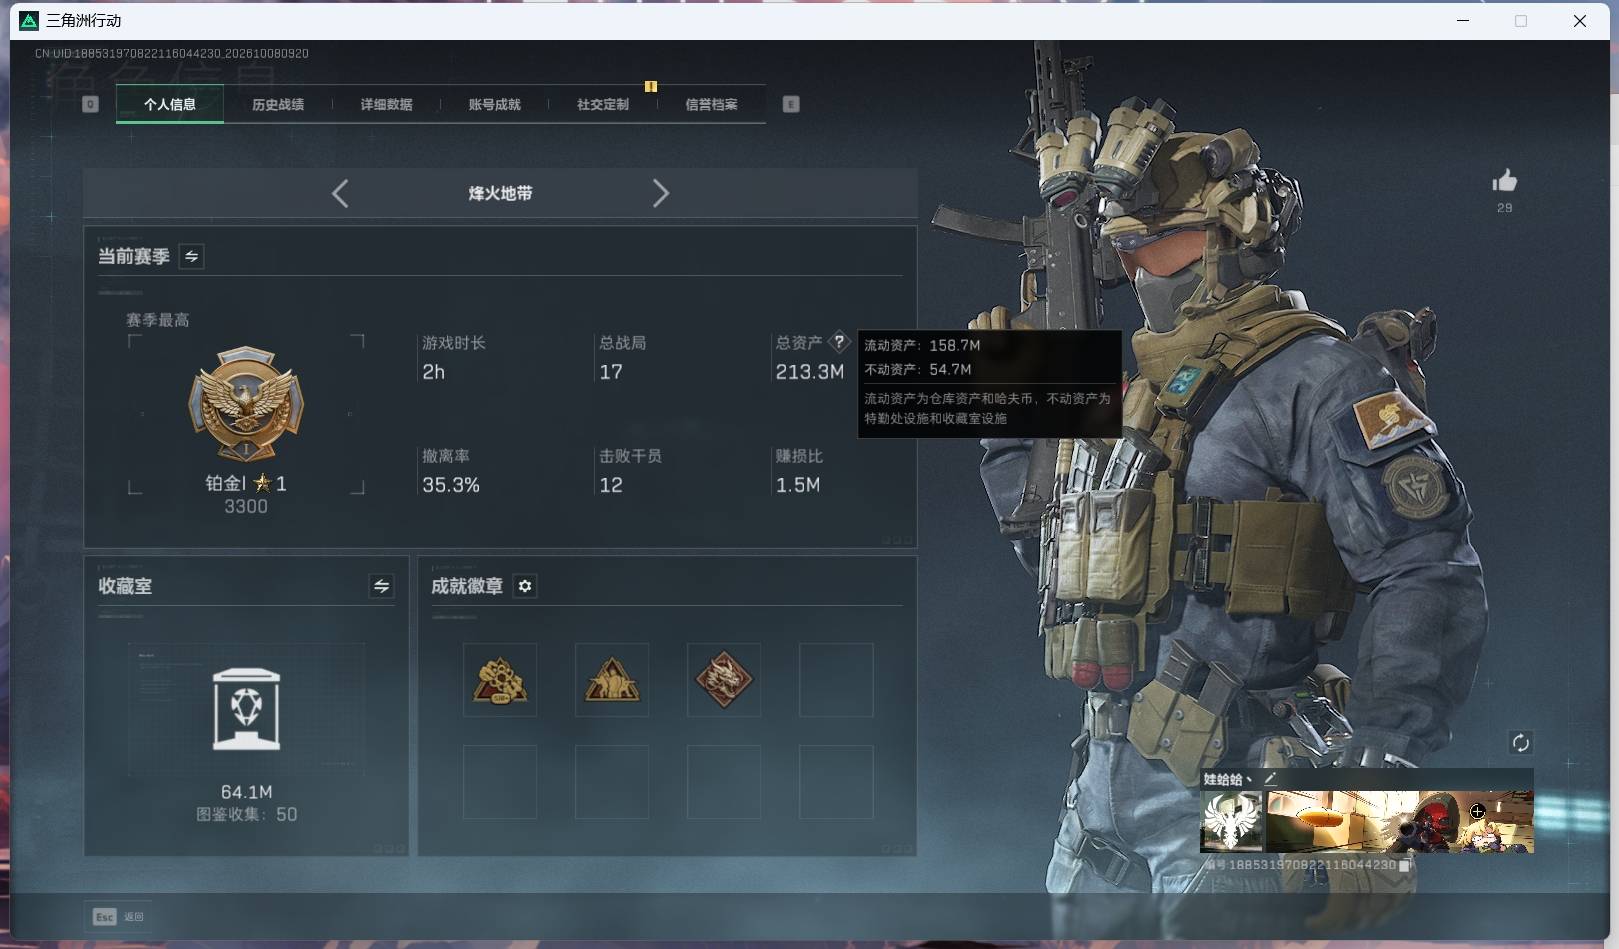Go to previous game mode with left chevron

(x=340, y=193)
